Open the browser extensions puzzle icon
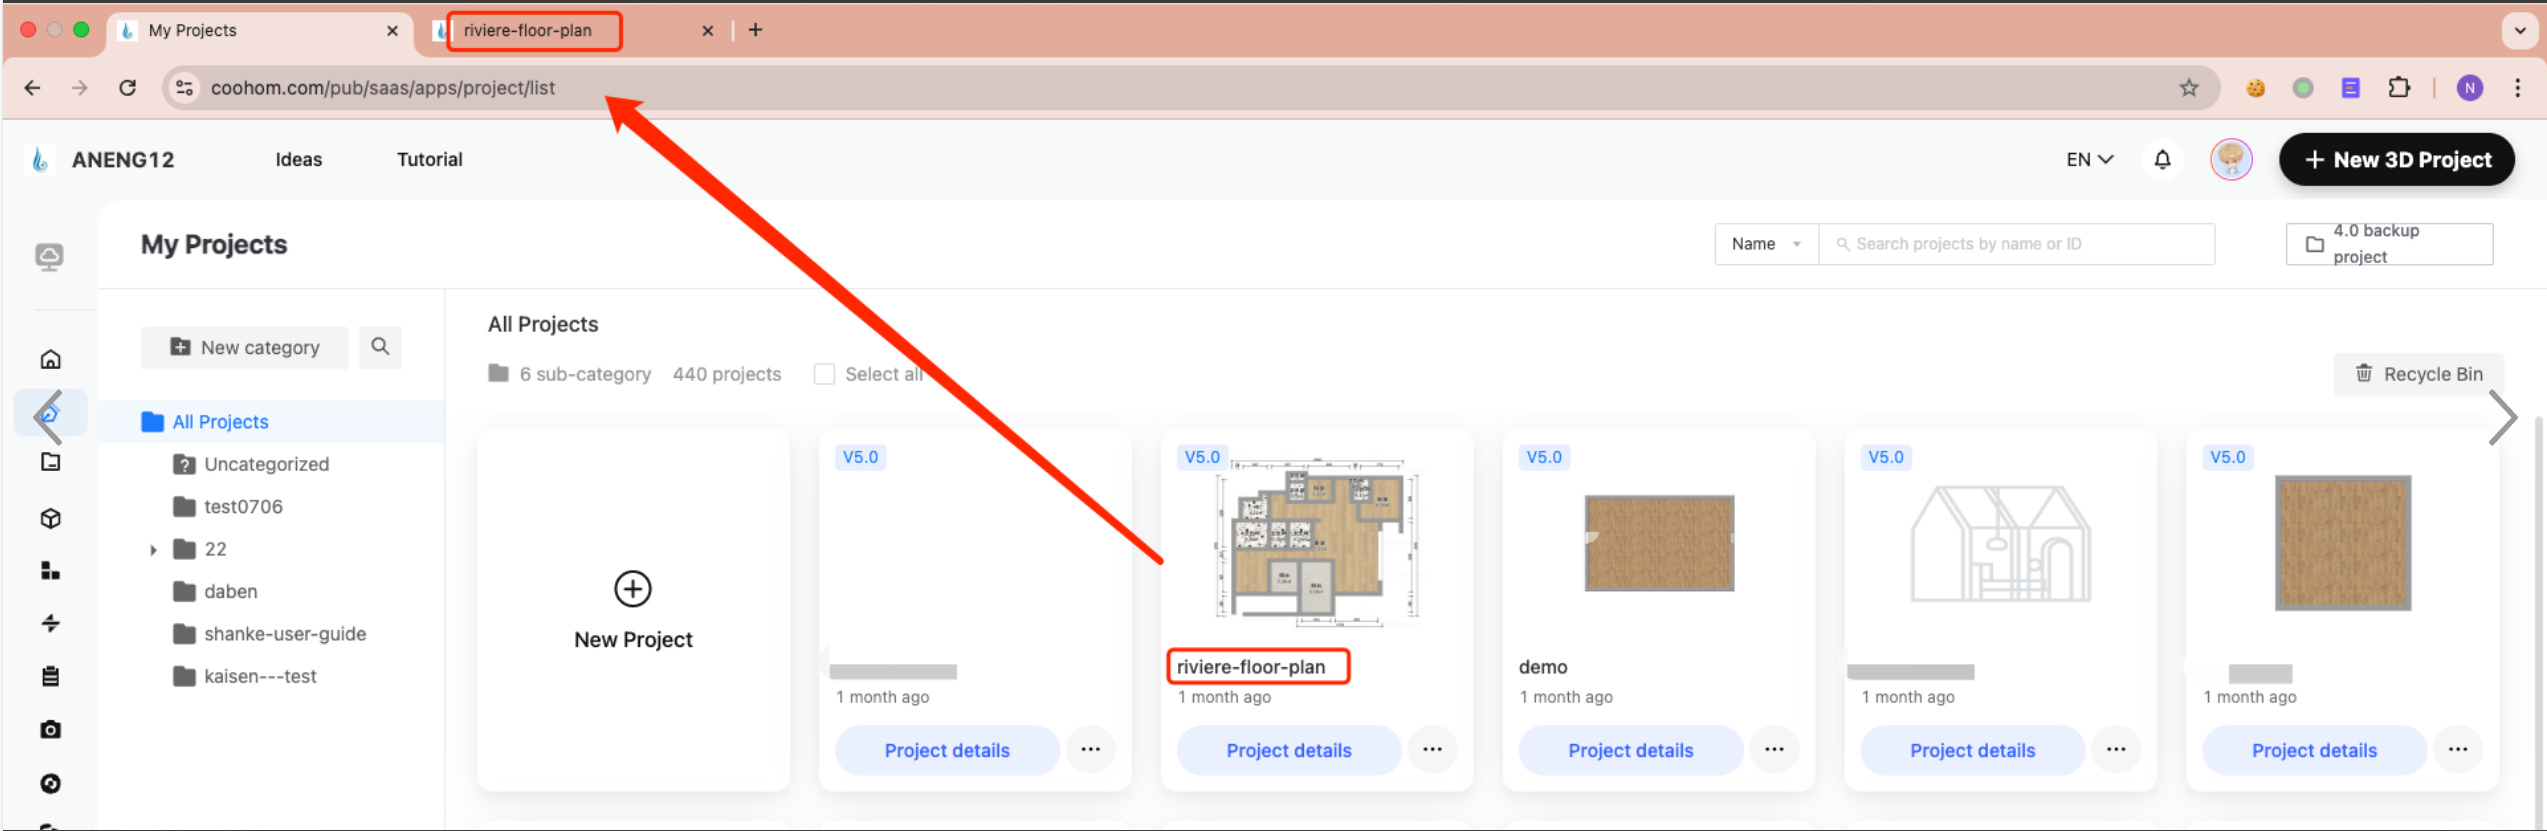Screen dimensions: 2547x831 coord(2398,88)
